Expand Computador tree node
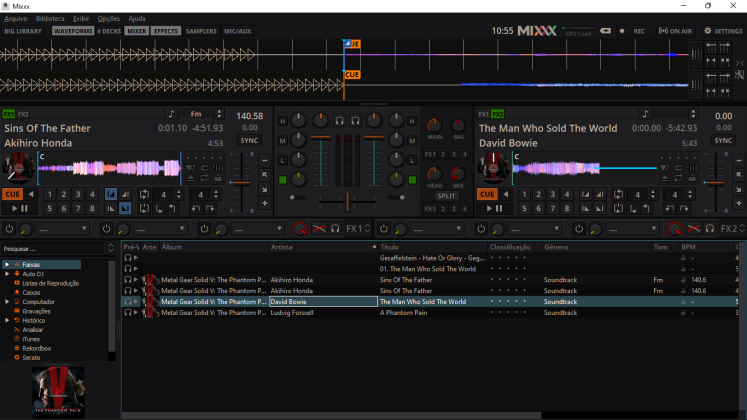This screenshot has height=420, width=747. 7,302
